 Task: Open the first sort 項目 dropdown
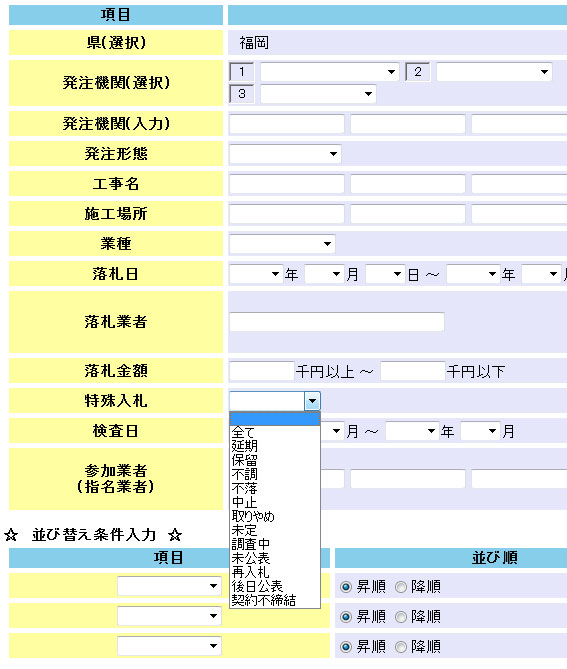pyautogui.click(x=169, y=586)
